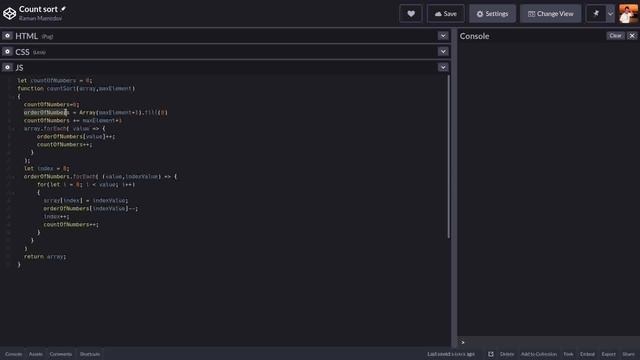Viewport: 640px width, 360px height.
Task: Clear the console output
Action: point(616,36)
